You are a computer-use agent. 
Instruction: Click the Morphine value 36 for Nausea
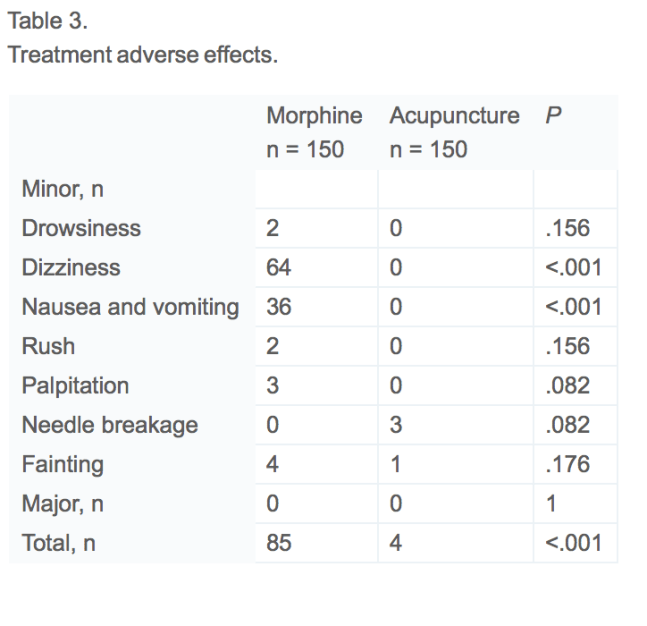point(278,307)
